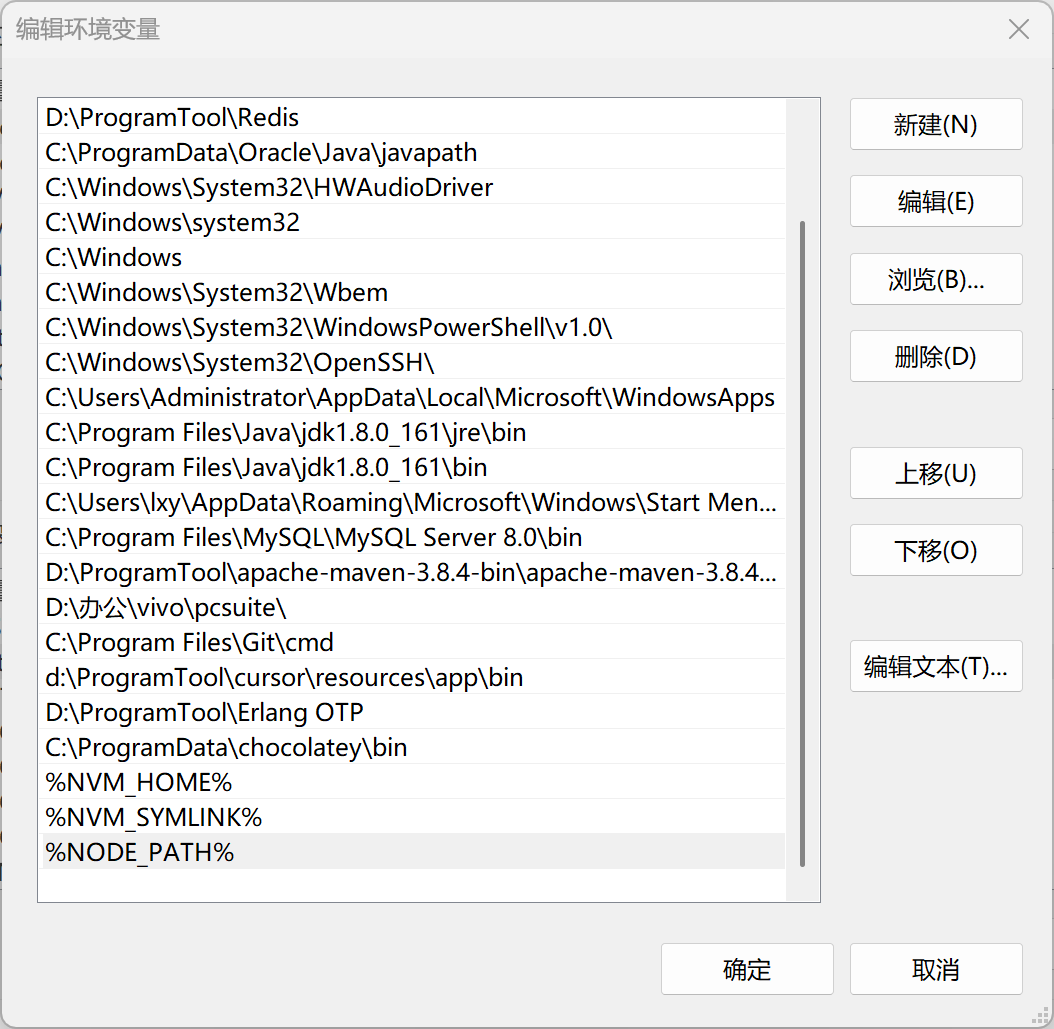Screen dimensions: 1054x1029
Task: Select the %NVM_HOME% entry
Action: 413,782
